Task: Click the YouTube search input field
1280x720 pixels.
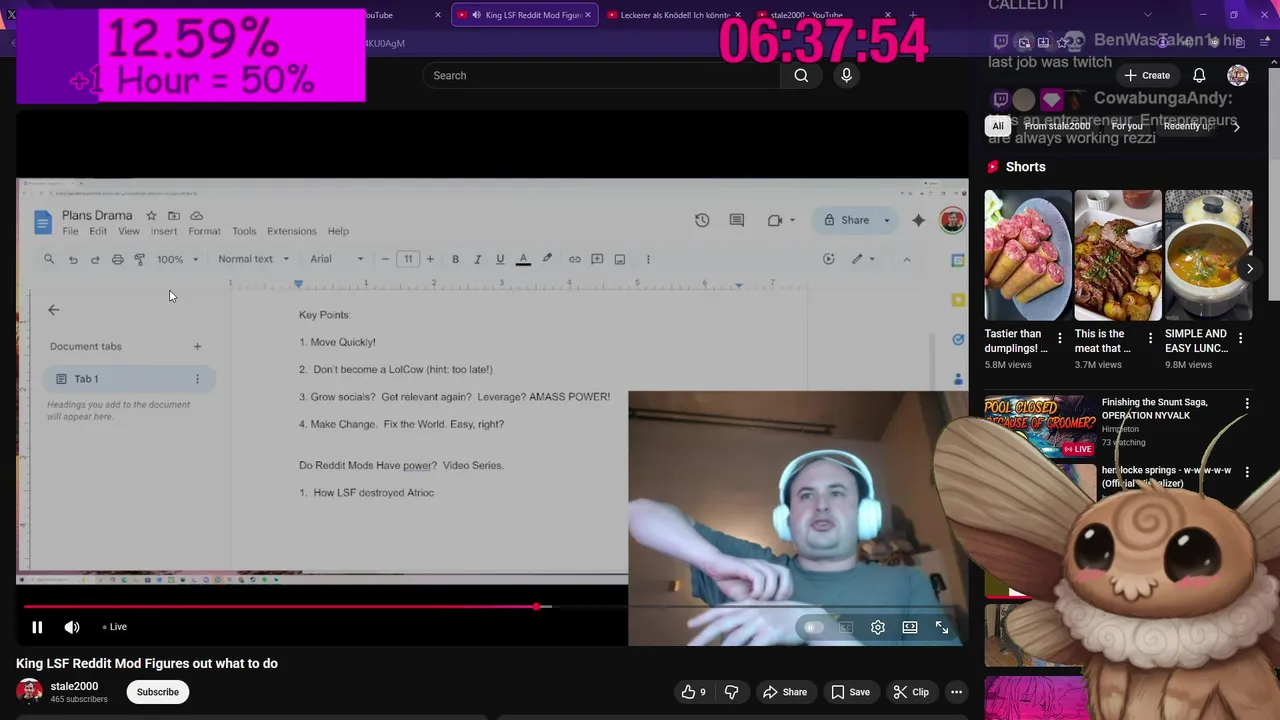Action: tap(601, 75)
